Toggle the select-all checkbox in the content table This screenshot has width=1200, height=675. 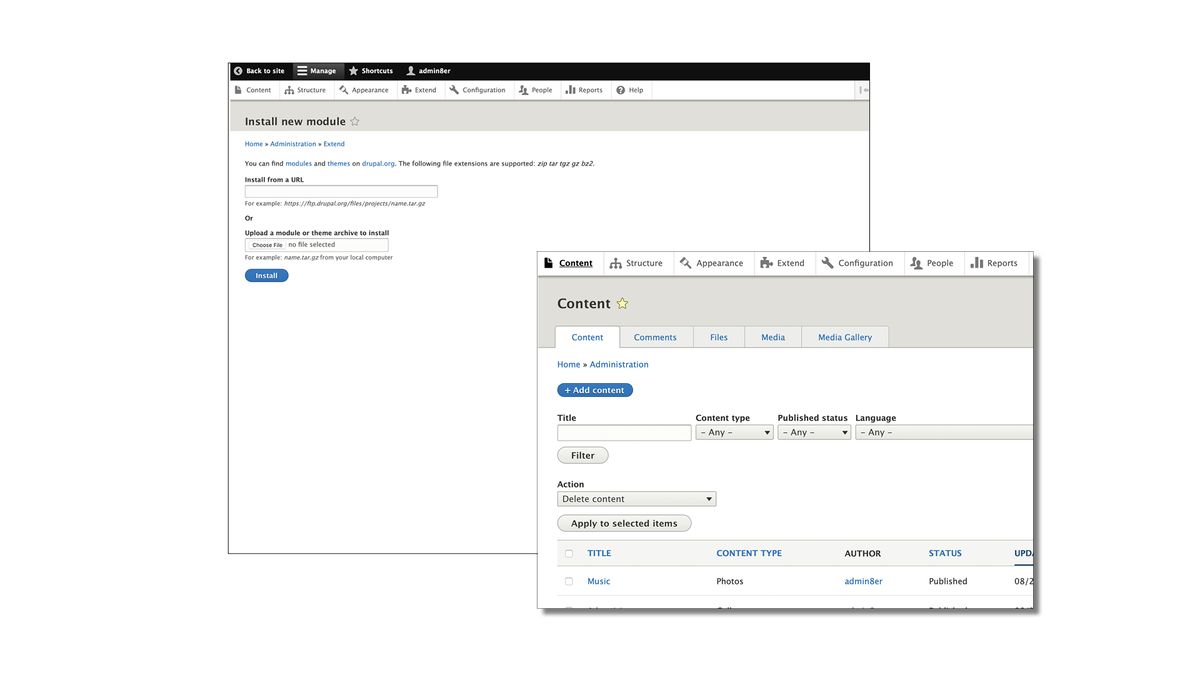pos(568,553)
